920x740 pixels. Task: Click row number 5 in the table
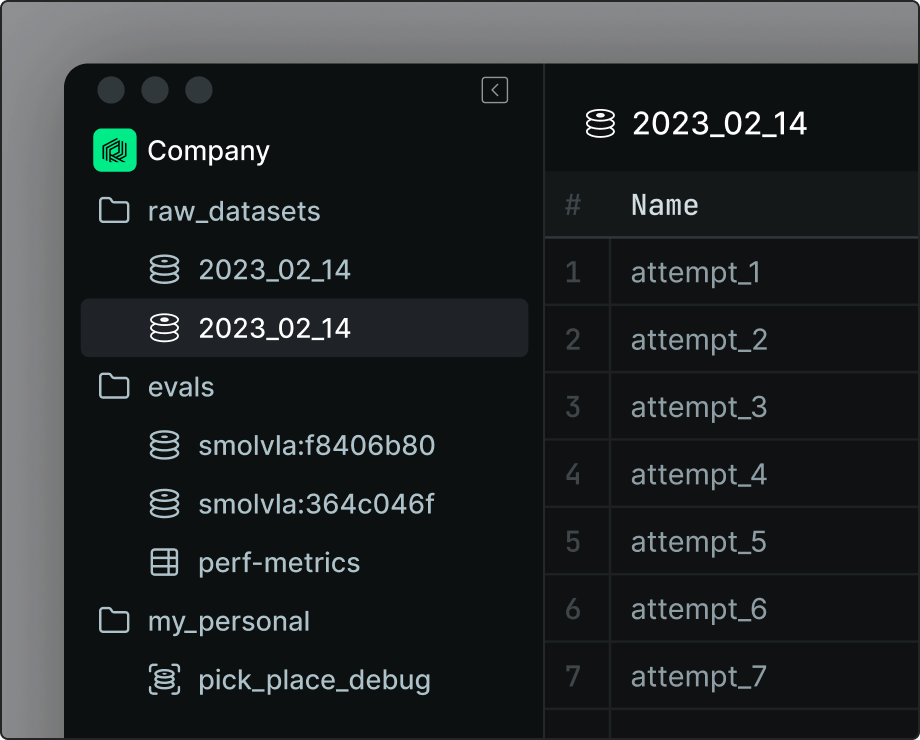coord(576,541)
